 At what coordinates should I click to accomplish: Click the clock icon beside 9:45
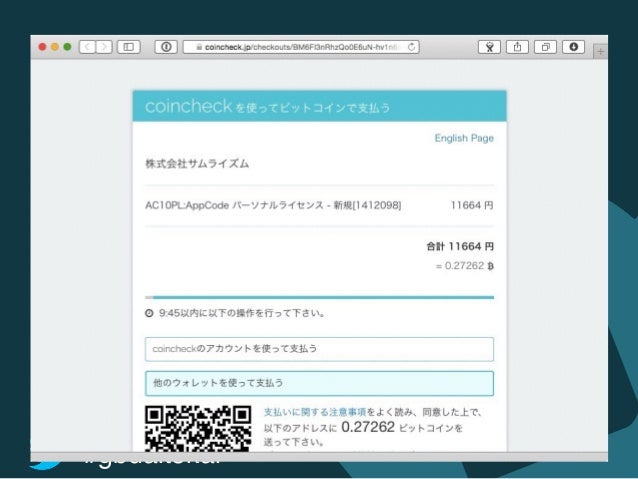149,313
